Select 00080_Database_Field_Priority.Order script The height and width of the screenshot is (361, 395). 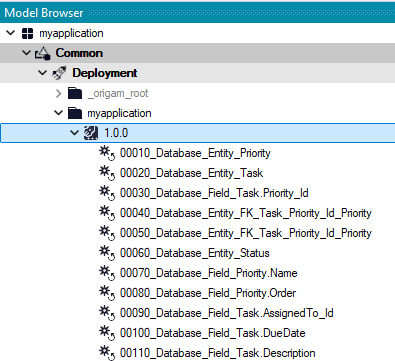coord(208,293)
